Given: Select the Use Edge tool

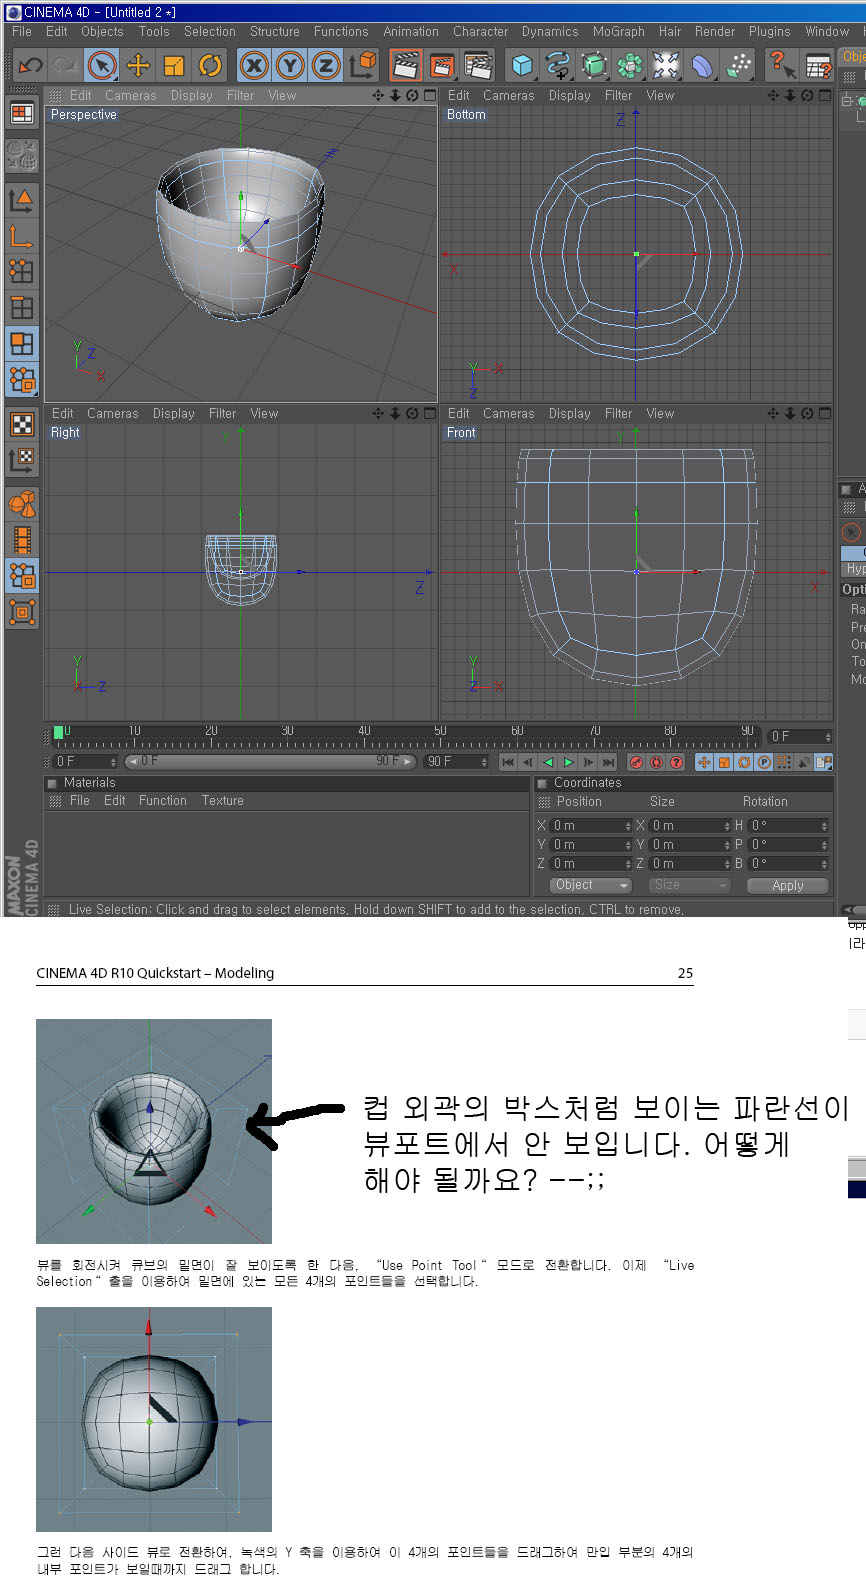Looking at the screenshot, I should 22,308.
